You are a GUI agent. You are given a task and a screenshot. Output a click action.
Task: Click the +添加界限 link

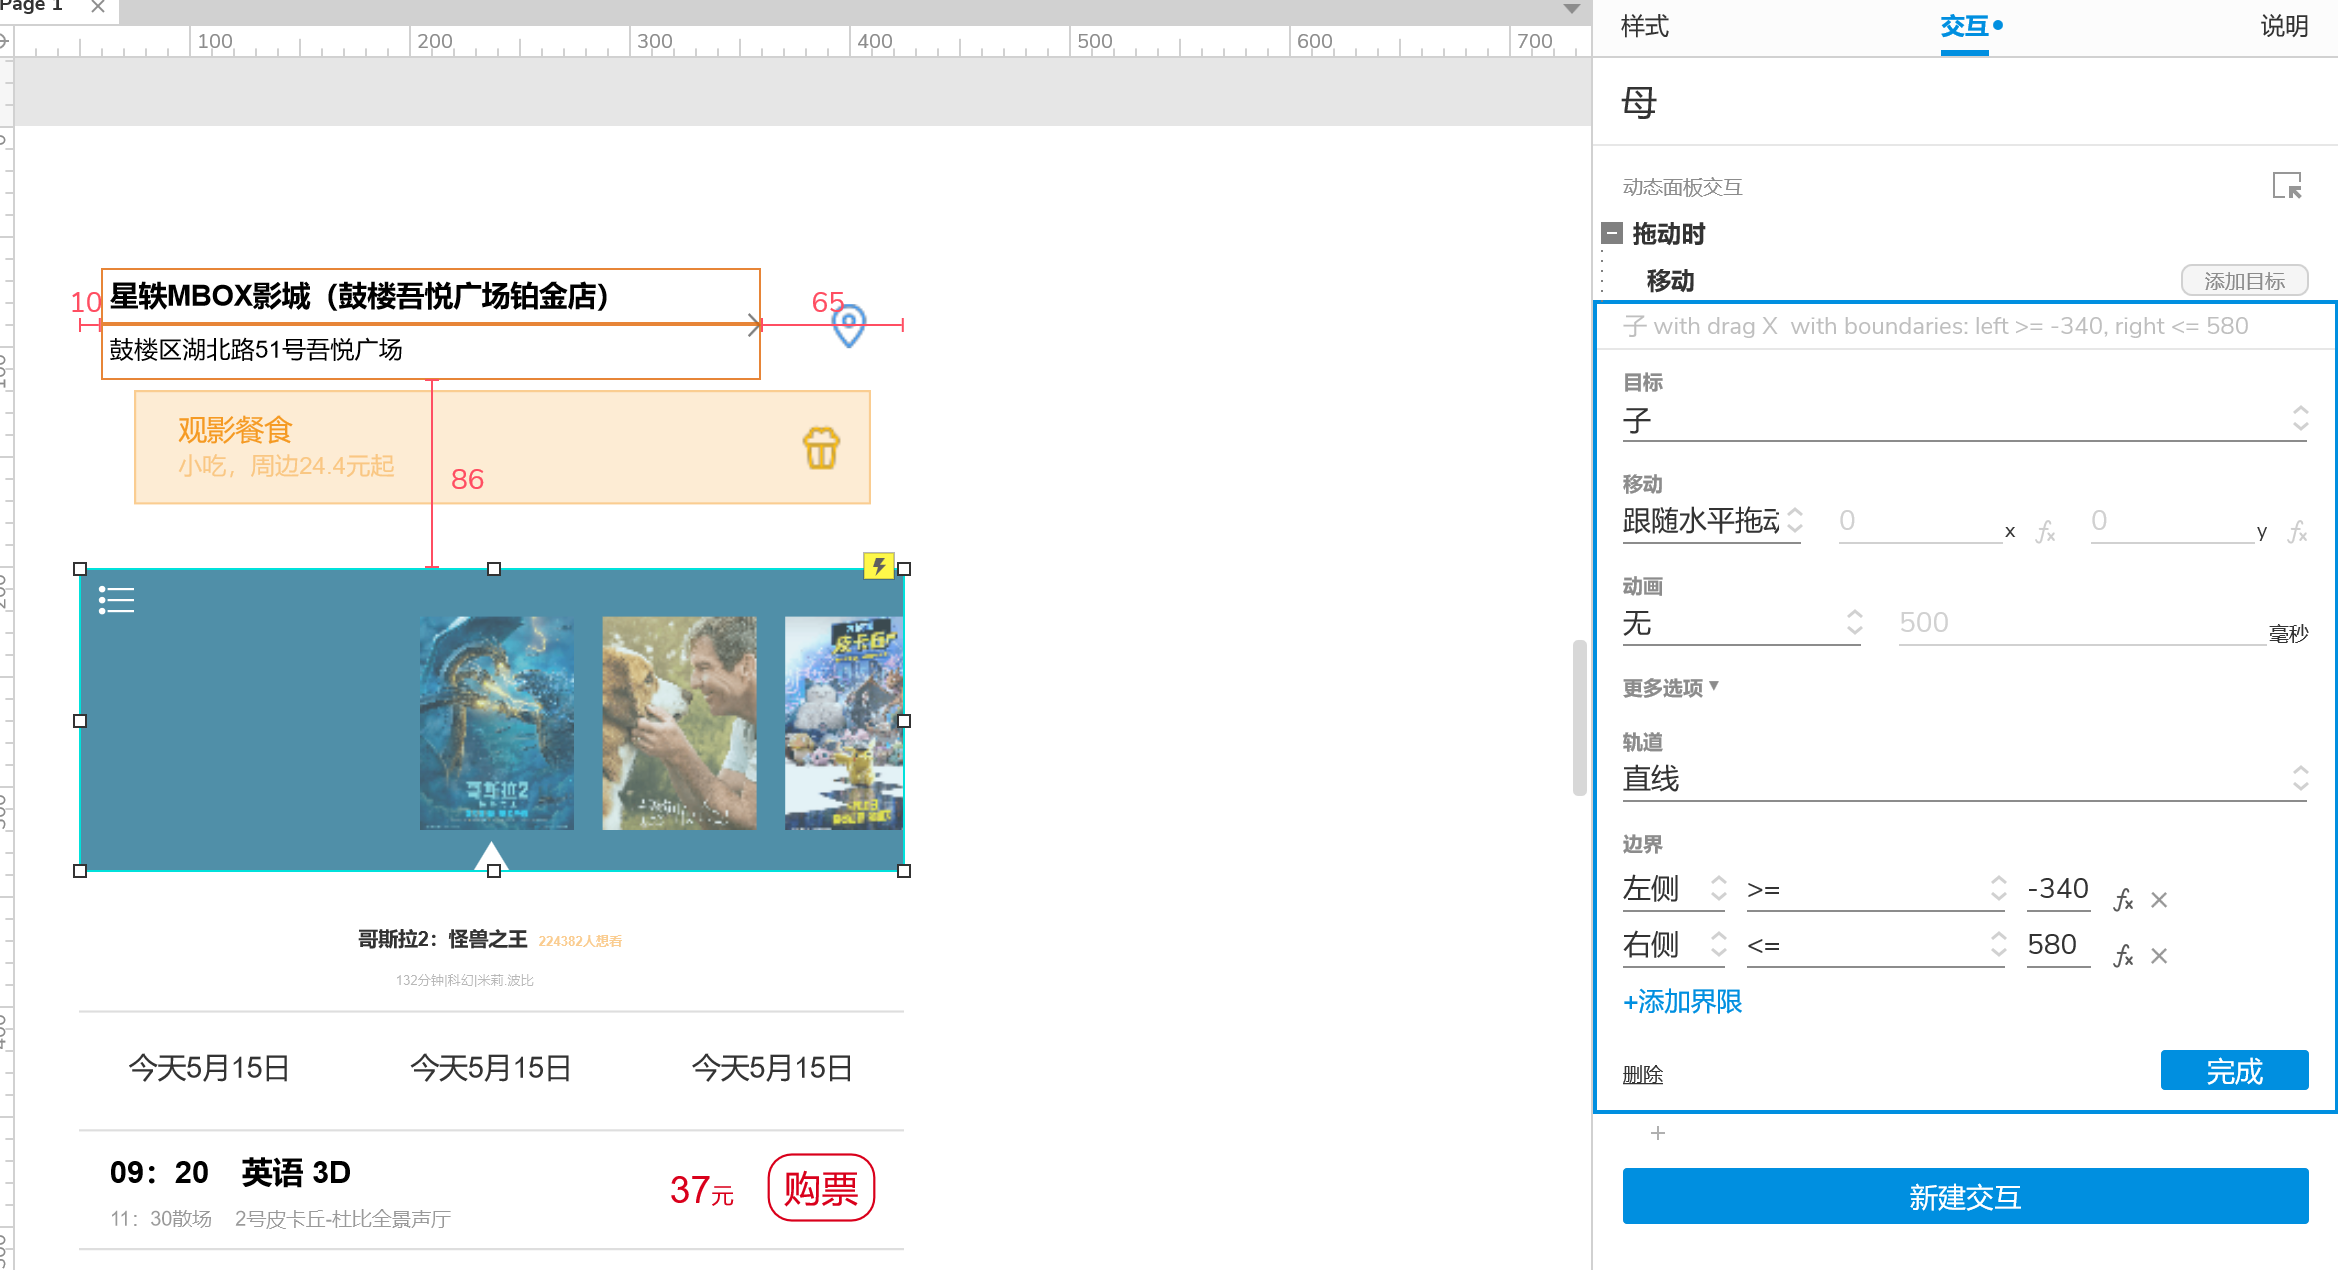tap(1682, 1001)
